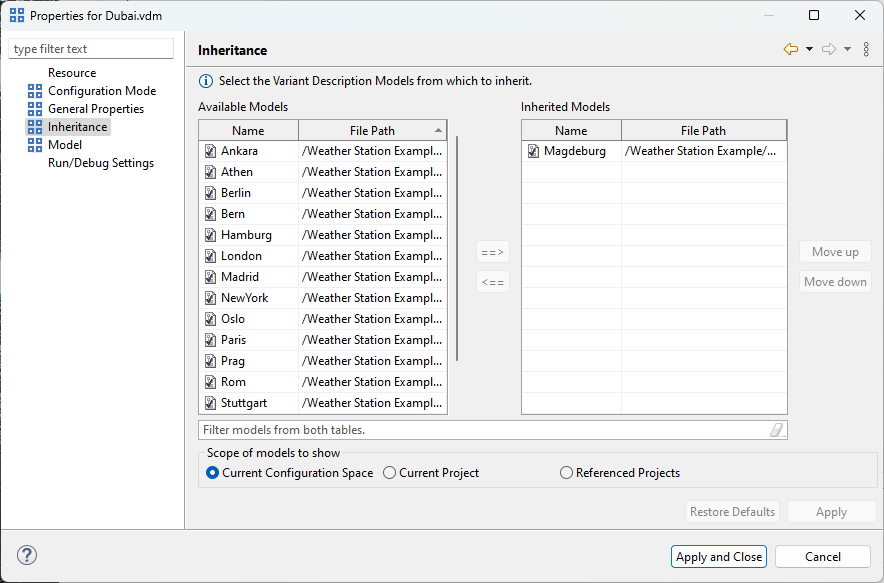Uncheck Magdeburg in Inherited Models

pyautogui.click(x=533, y=150)
